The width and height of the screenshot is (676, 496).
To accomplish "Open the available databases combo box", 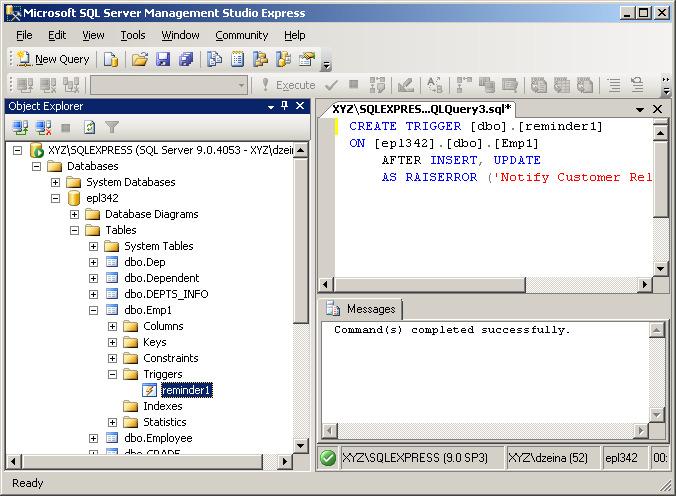I will (169, 85).
